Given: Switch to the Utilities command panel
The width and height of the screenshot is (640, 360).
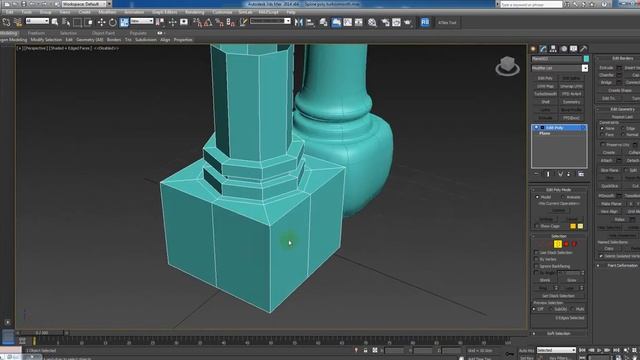Looking at the screenshot, I should pos(584,49).
